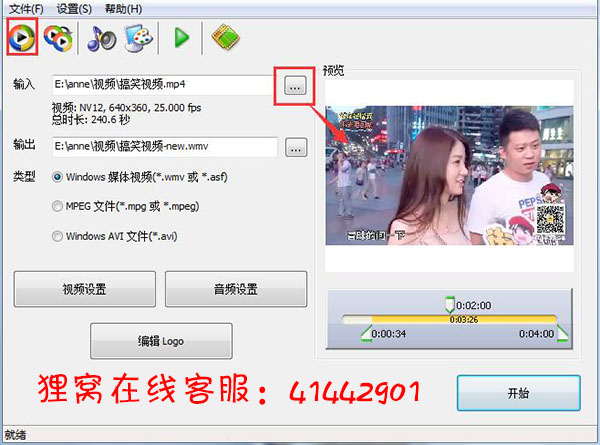Browse for input file with the ... button
Viewport: 600px width, 445px height.
click(x=295, y=85)
